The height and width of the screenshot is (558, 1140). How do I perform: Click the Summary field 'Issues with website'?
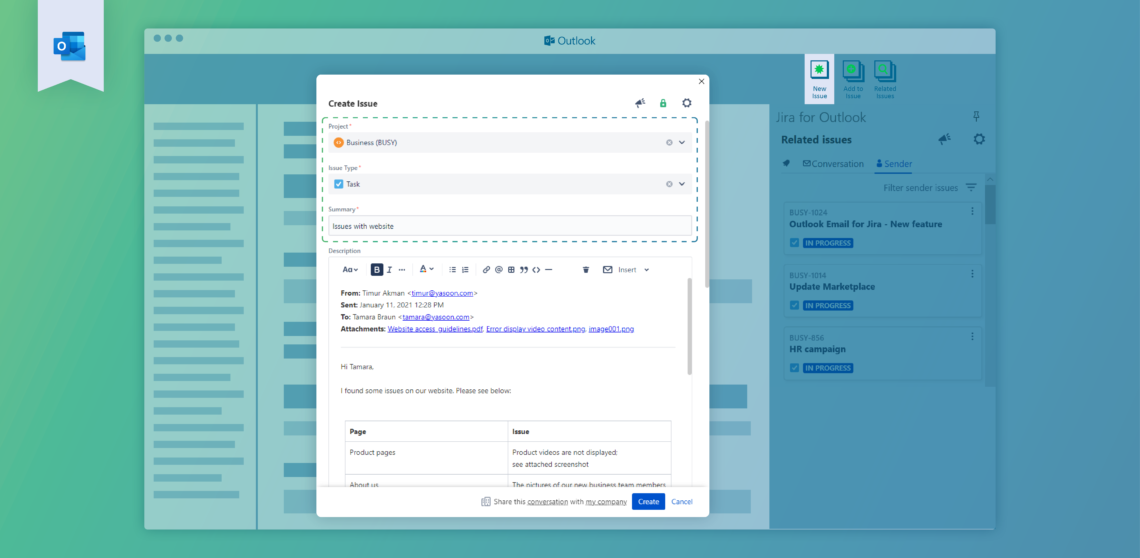pos(510,226)
